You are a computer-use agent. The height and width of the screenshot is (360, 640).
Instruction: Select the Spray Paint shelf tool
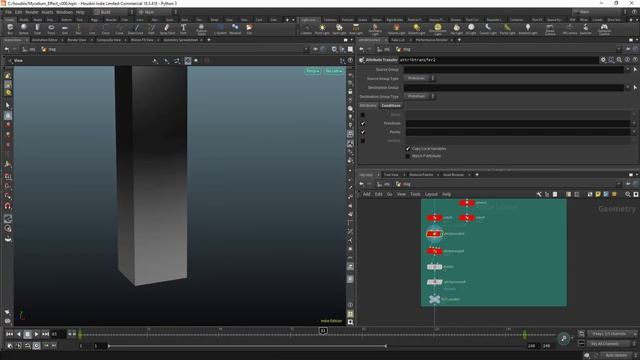coord(167,29)
